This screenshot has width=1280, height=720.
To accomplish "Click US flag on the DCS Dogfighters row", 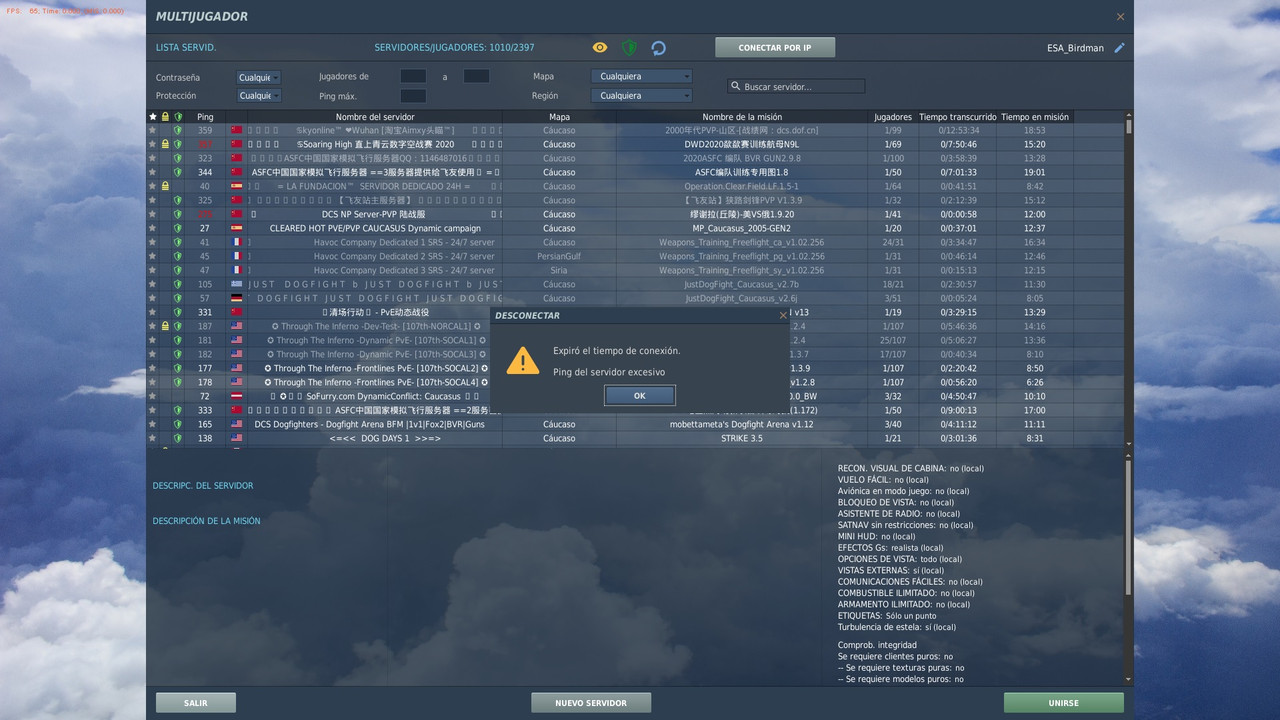I will click(237, 424).
